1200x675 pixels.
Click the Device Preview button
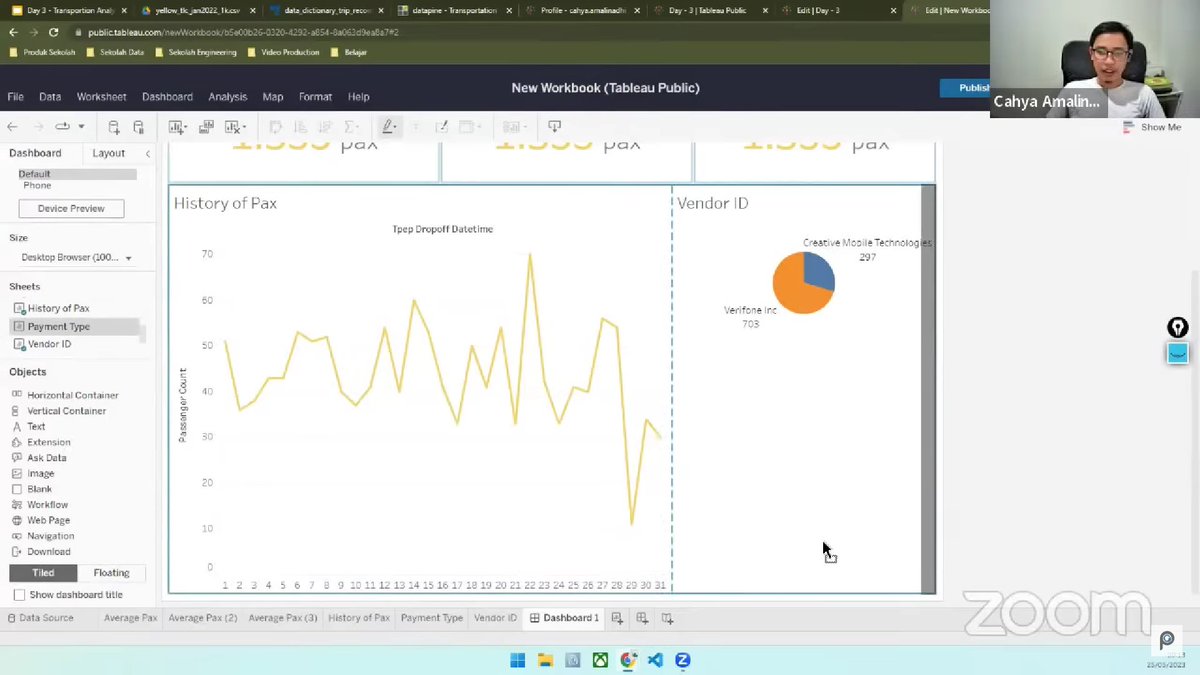coord(71,208)
